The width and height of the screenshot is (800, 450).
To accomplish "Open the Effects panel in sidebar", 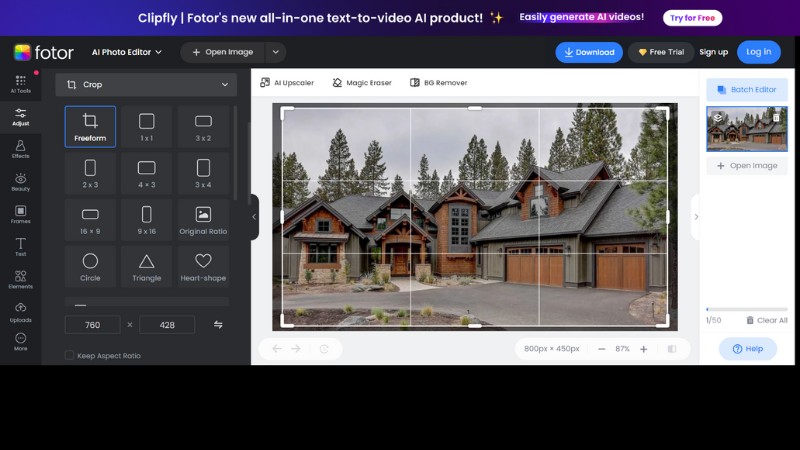I will click(x=20, y=149).
